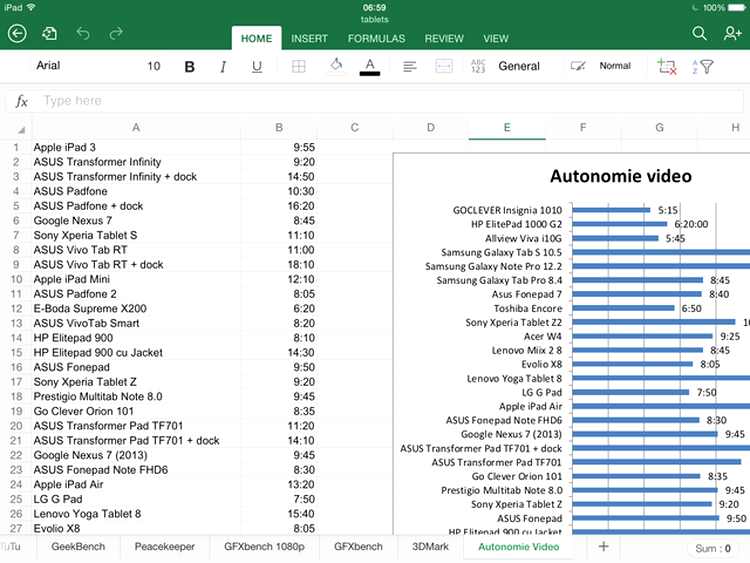
Task: Select row 10 header
Action: tap(16, 279)
